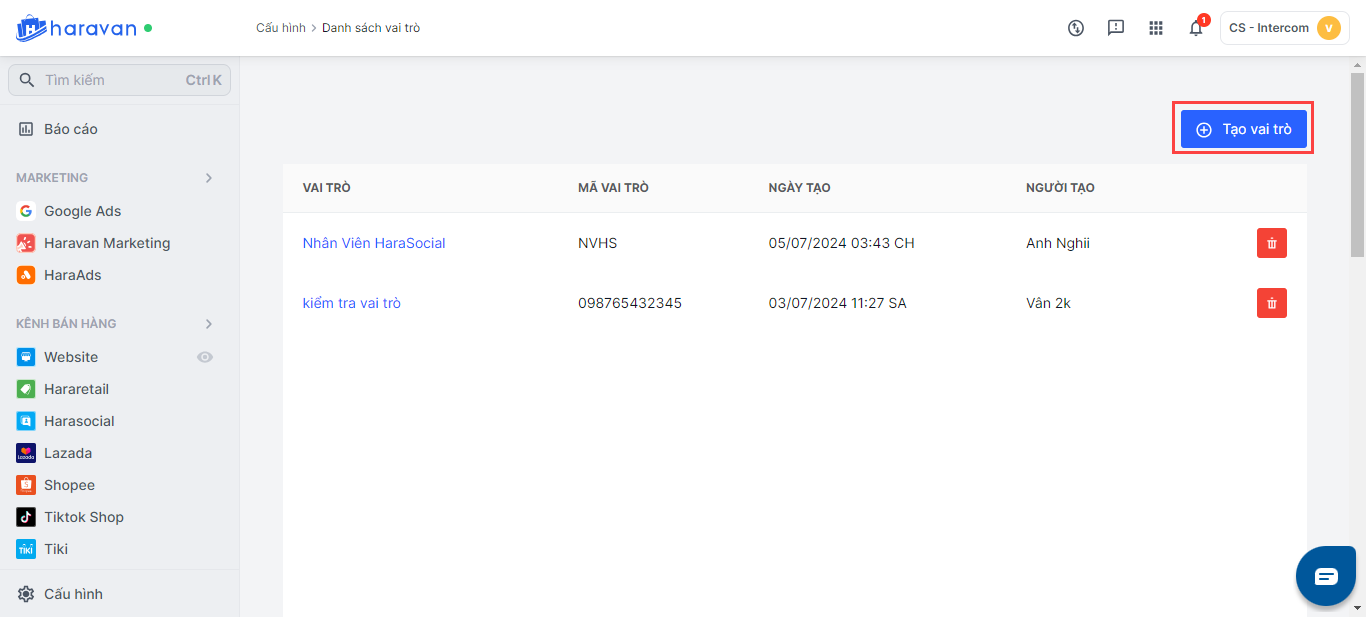Open the feedback message icon
The image size is (1366, 617).
click(x=1116, y=28)
